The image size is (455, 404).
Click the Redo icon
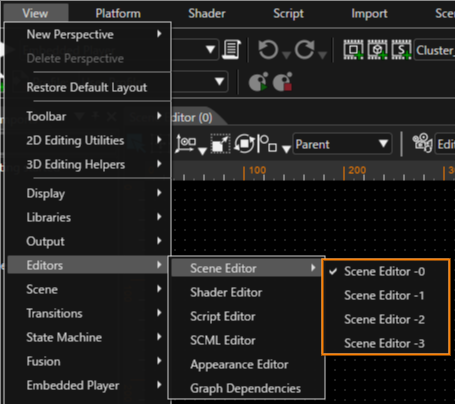(304, 50)
